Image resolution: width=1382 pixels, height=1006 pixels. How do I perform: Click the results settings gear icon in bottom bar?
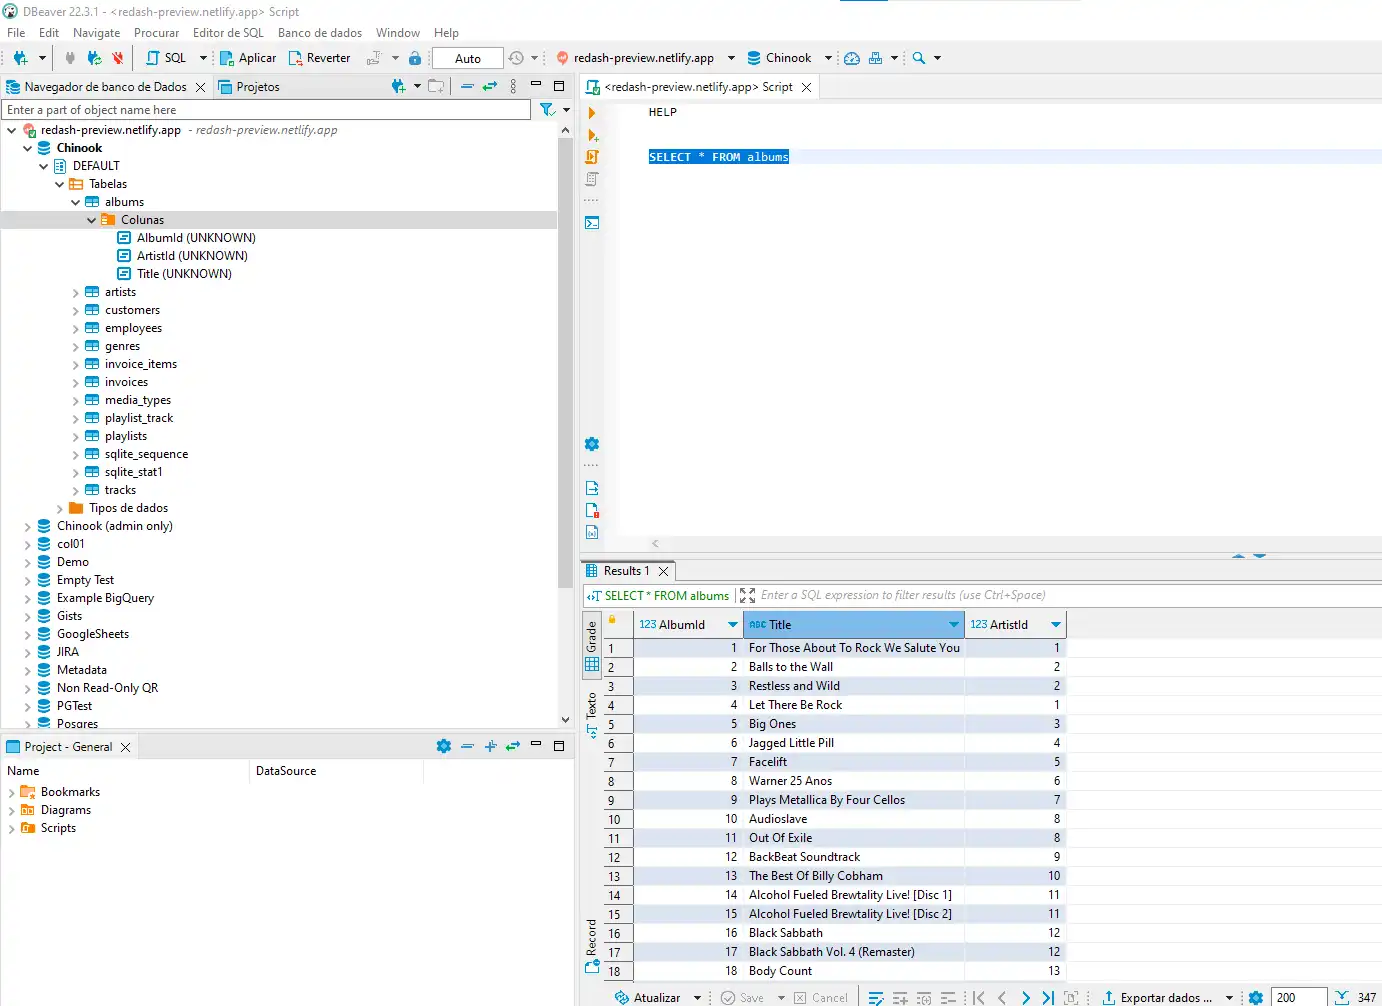pos(1256,998)
